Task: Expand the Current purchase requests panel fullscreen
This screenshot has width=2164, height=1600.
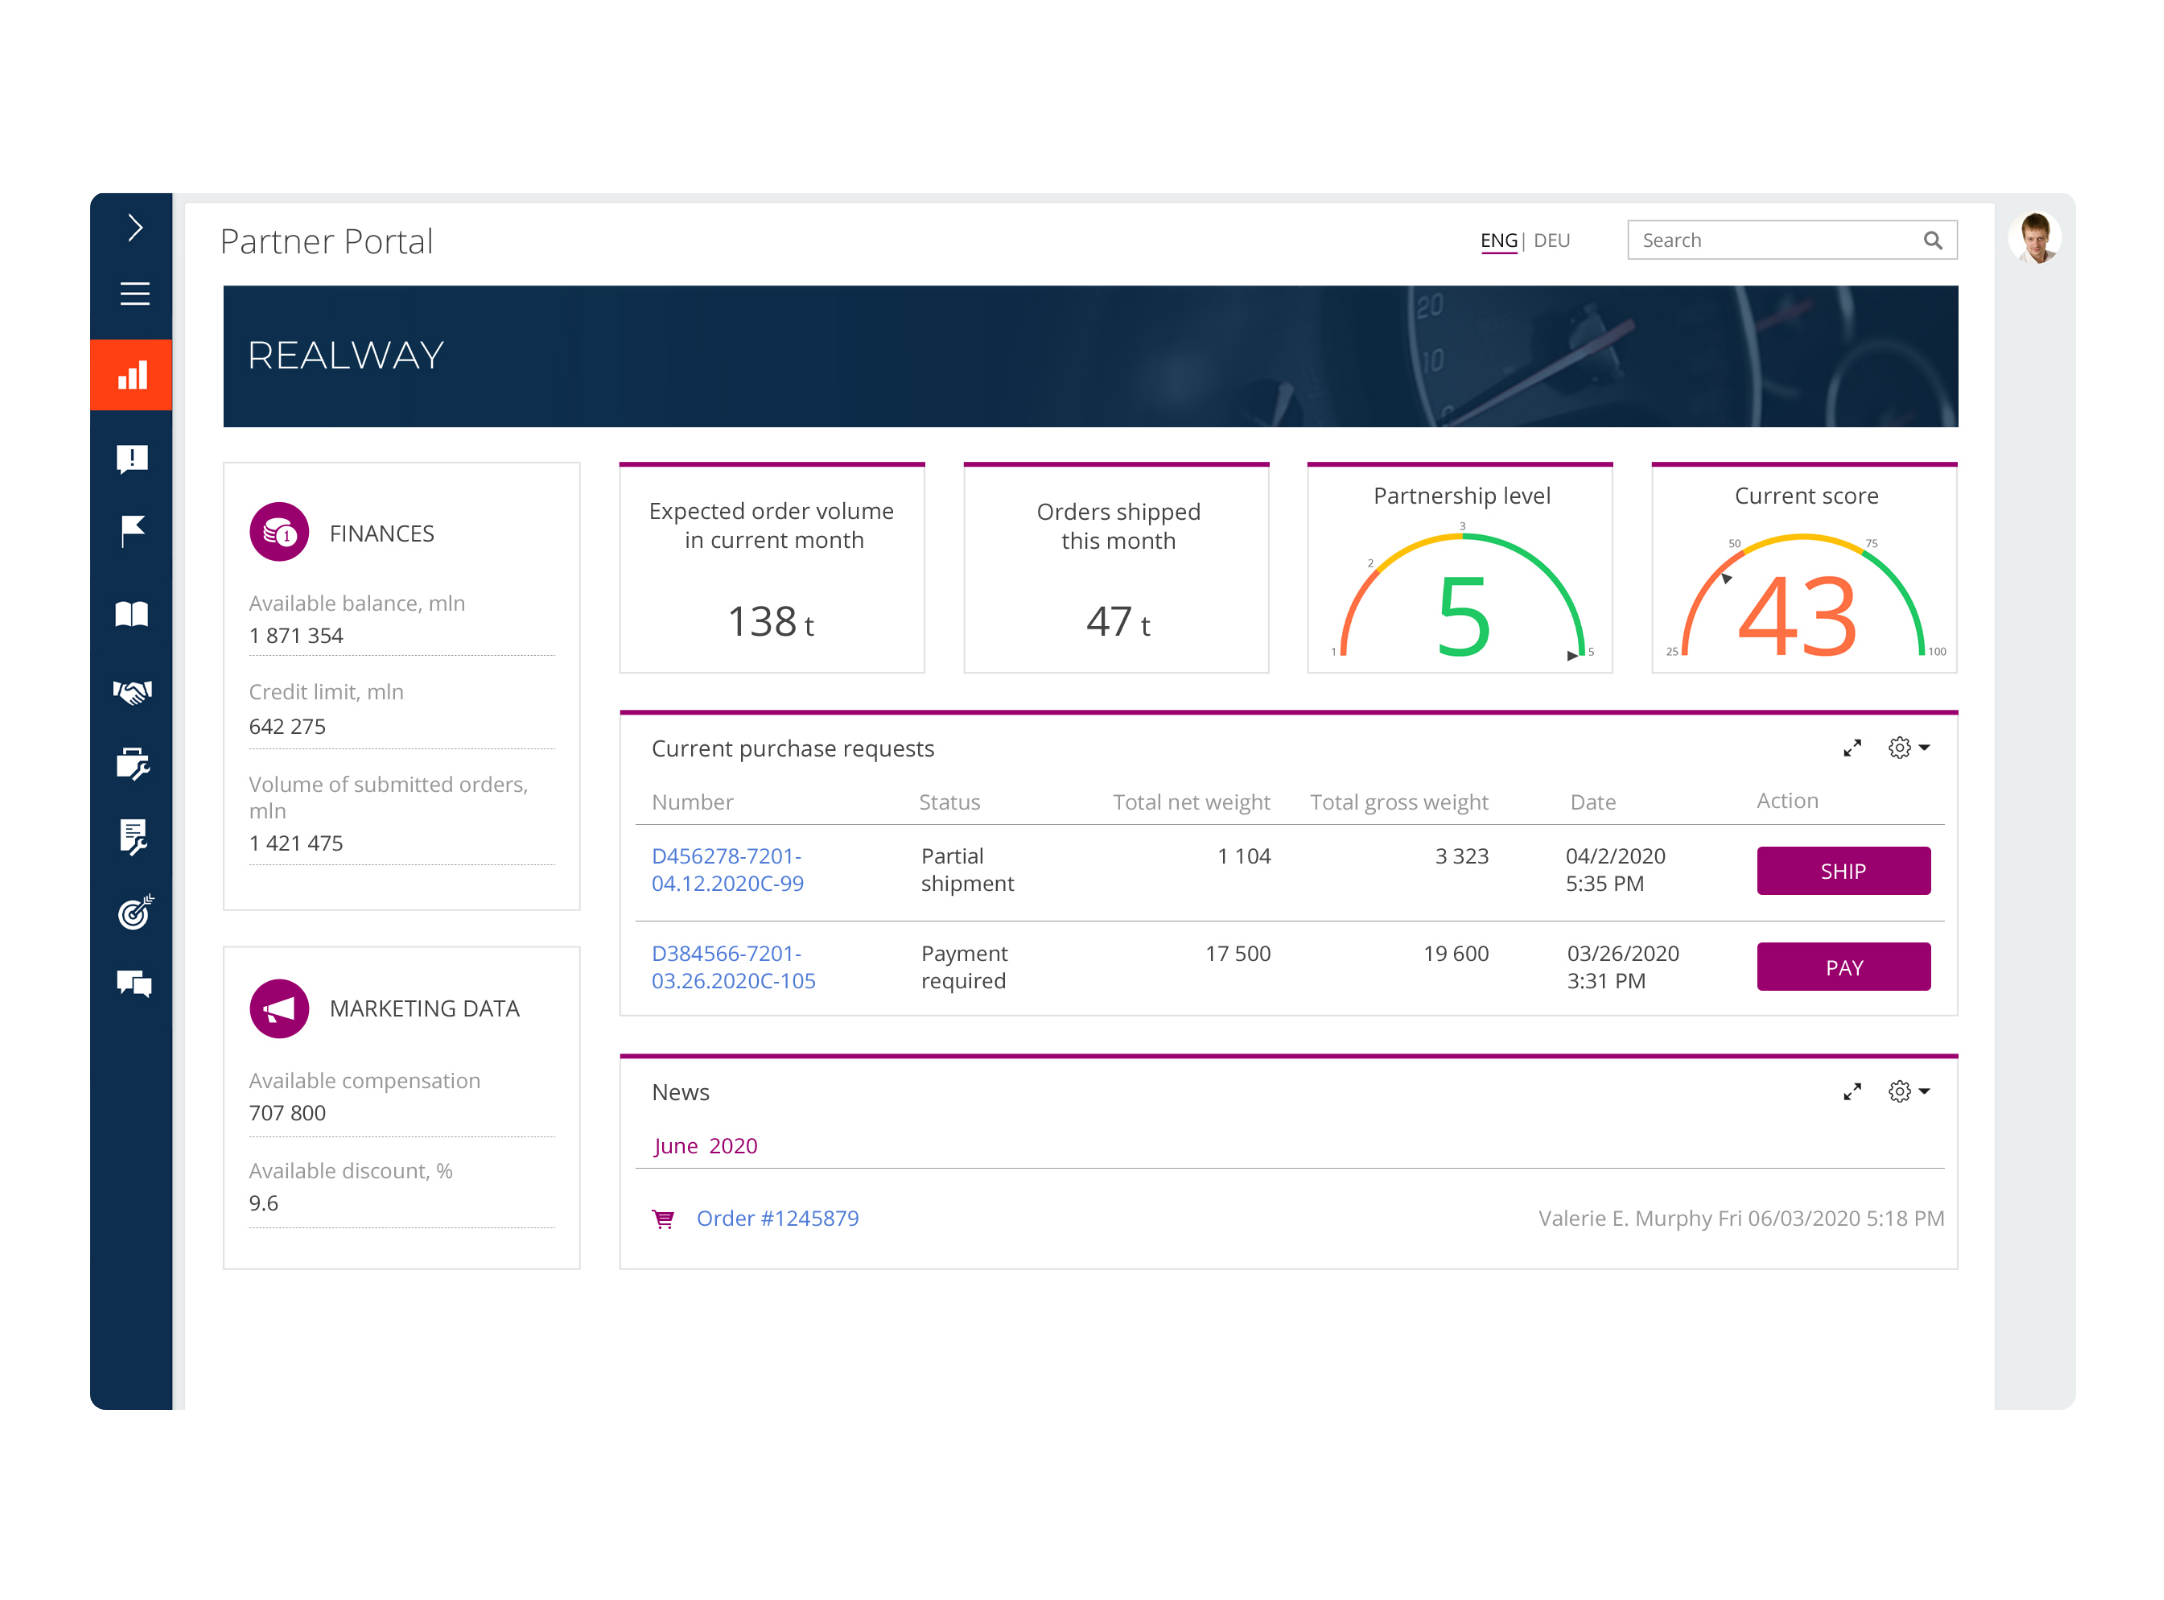Action: (1853, 747)
